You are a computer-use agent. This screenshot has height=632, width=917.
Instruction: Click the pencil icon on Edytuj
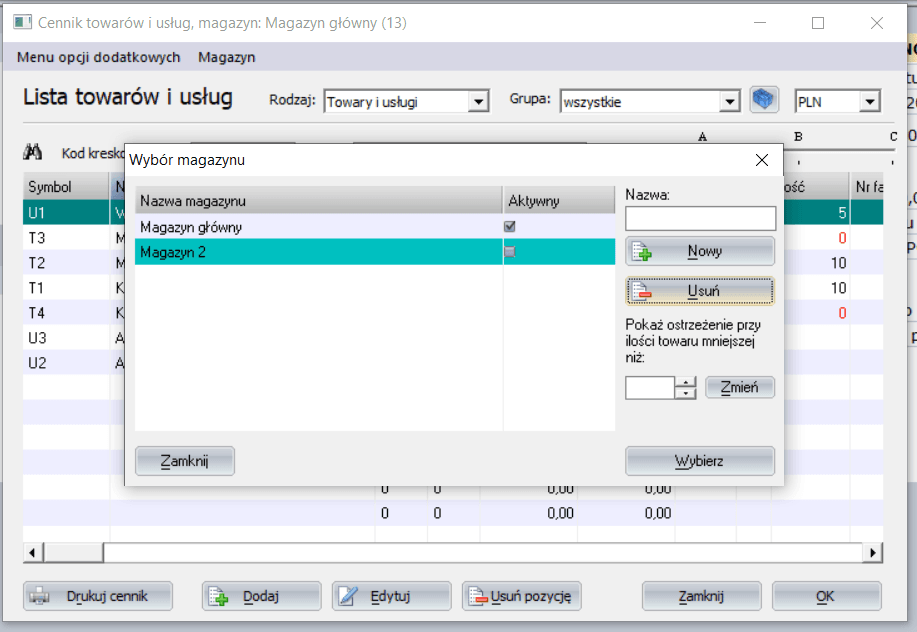click(348, 597)
